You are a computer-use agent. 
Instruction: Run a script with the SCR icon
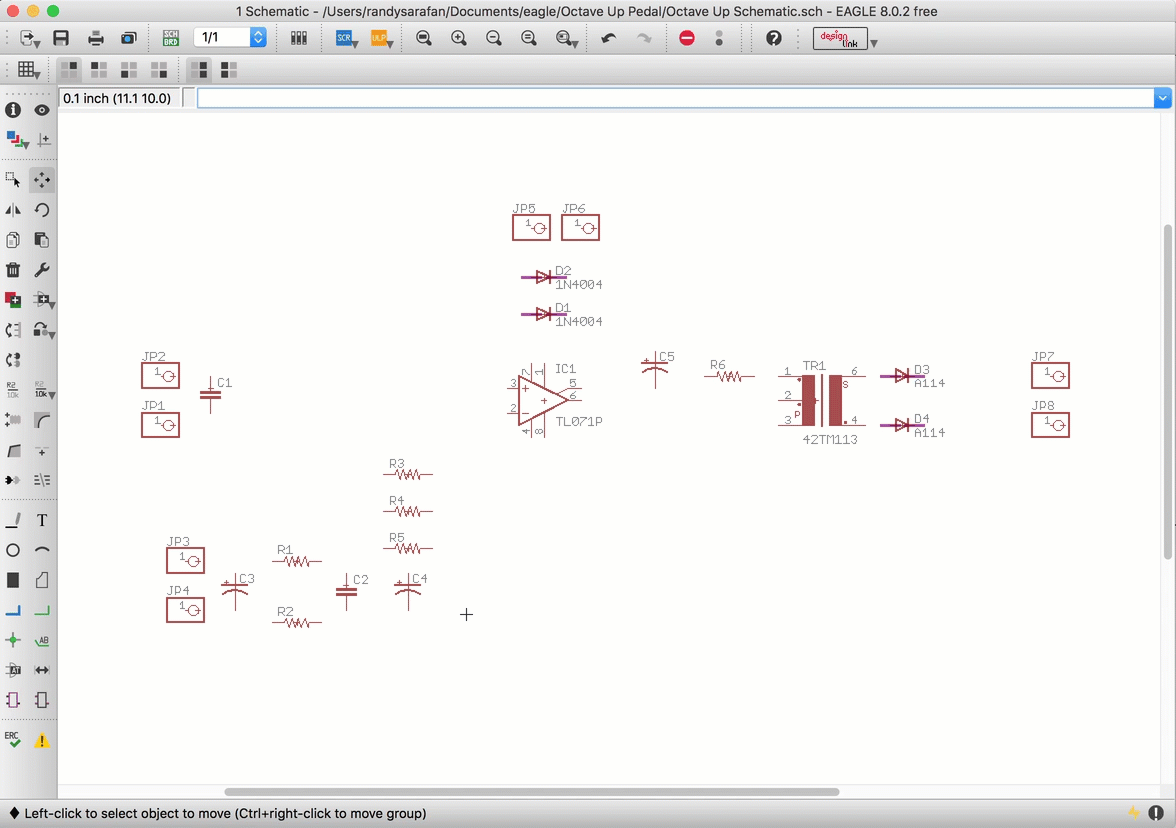(x=346, y=38)
